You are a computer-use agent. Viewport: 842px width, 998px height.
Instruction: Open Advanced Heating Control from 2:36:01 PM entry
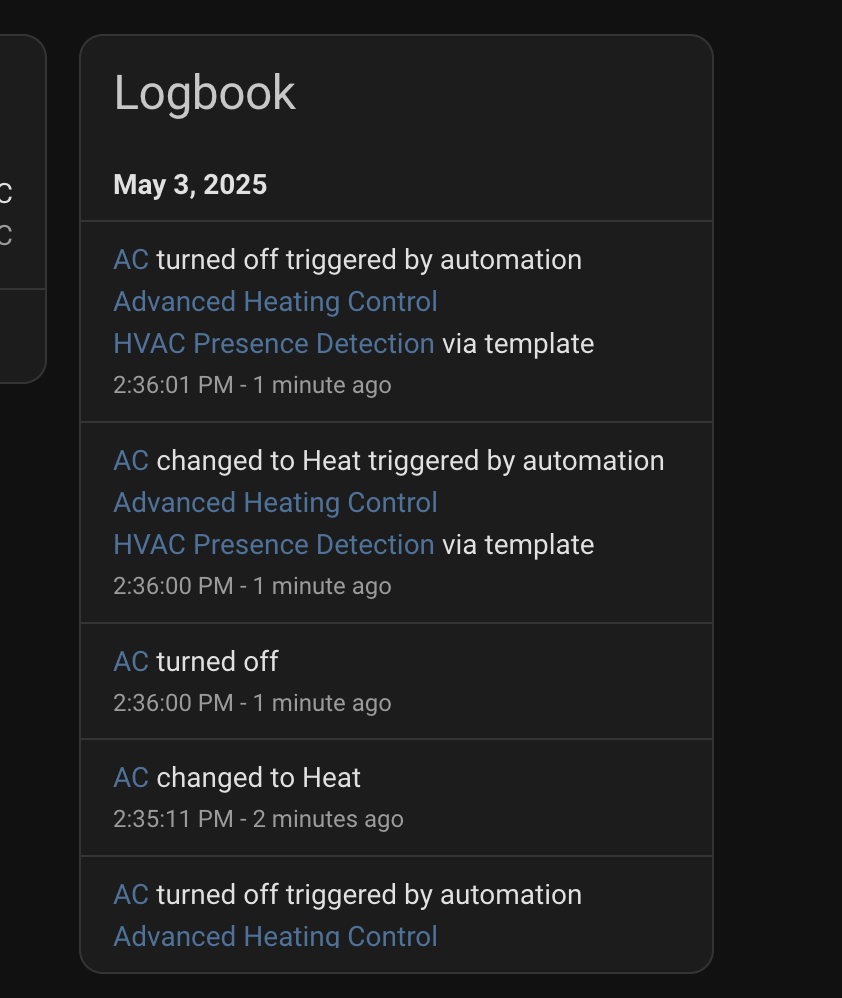pos(275,302)
